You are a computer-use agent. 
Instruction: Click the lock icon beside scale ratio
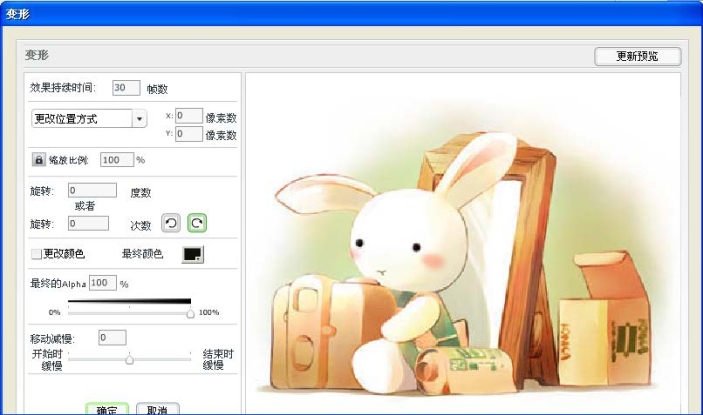[x=39, y=159]
